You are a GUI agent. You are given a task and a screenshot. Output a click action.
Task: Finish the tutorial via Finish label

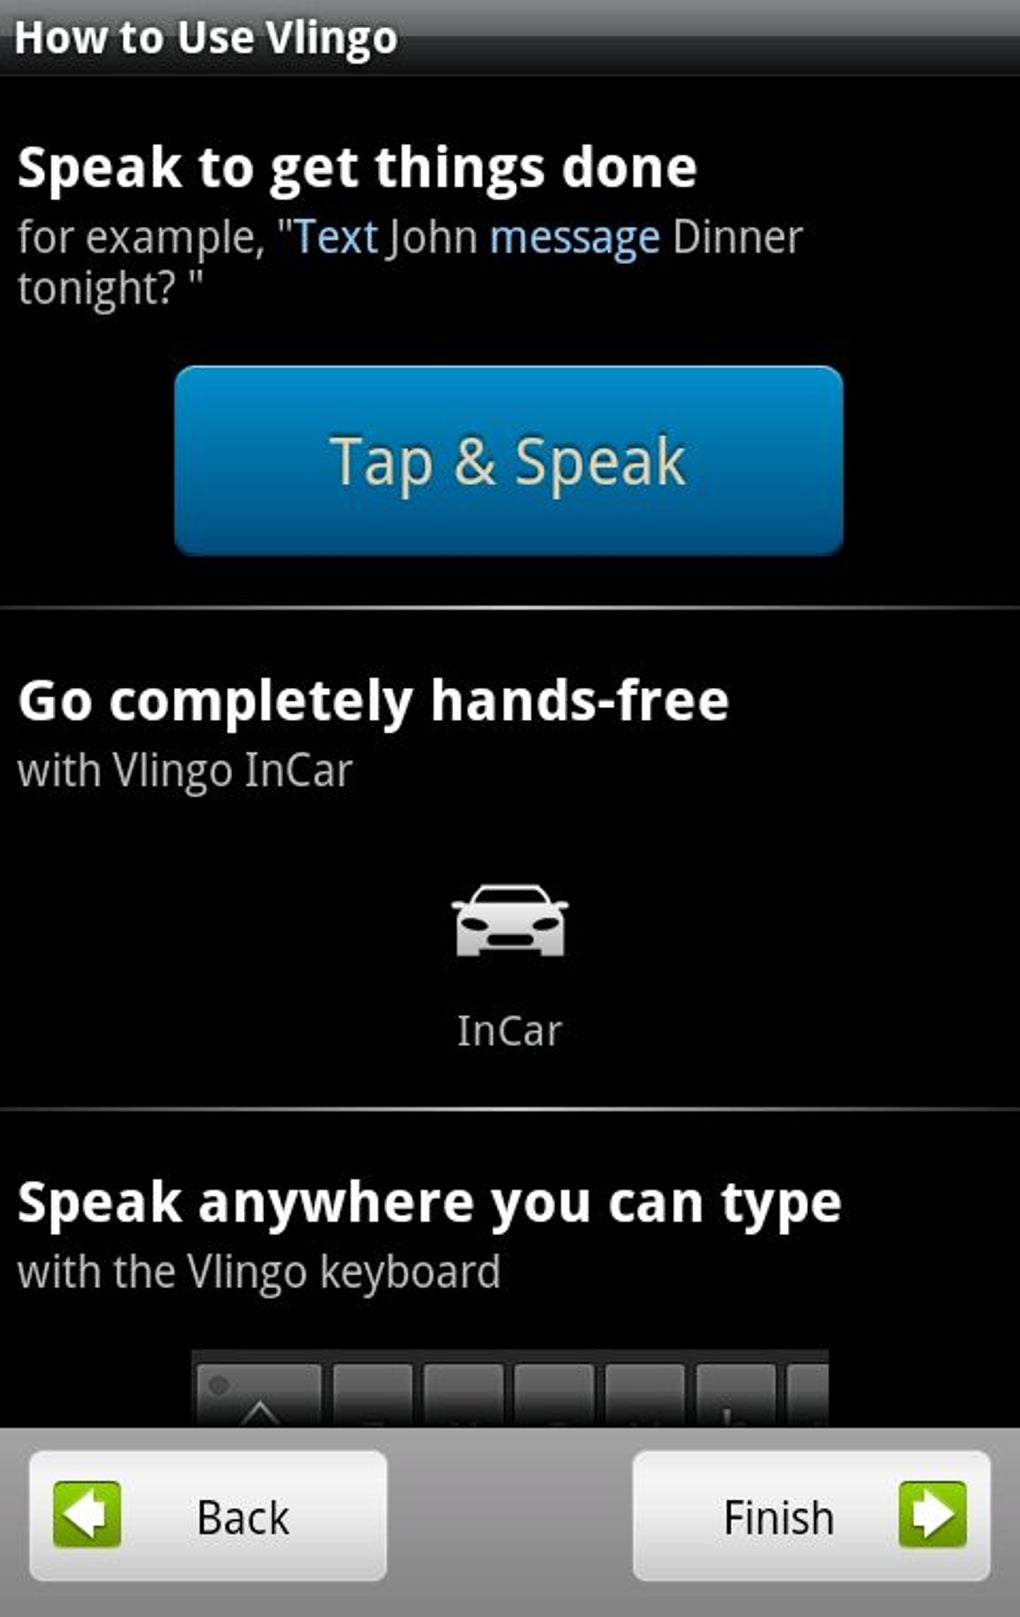click(x=778, y=1517)
